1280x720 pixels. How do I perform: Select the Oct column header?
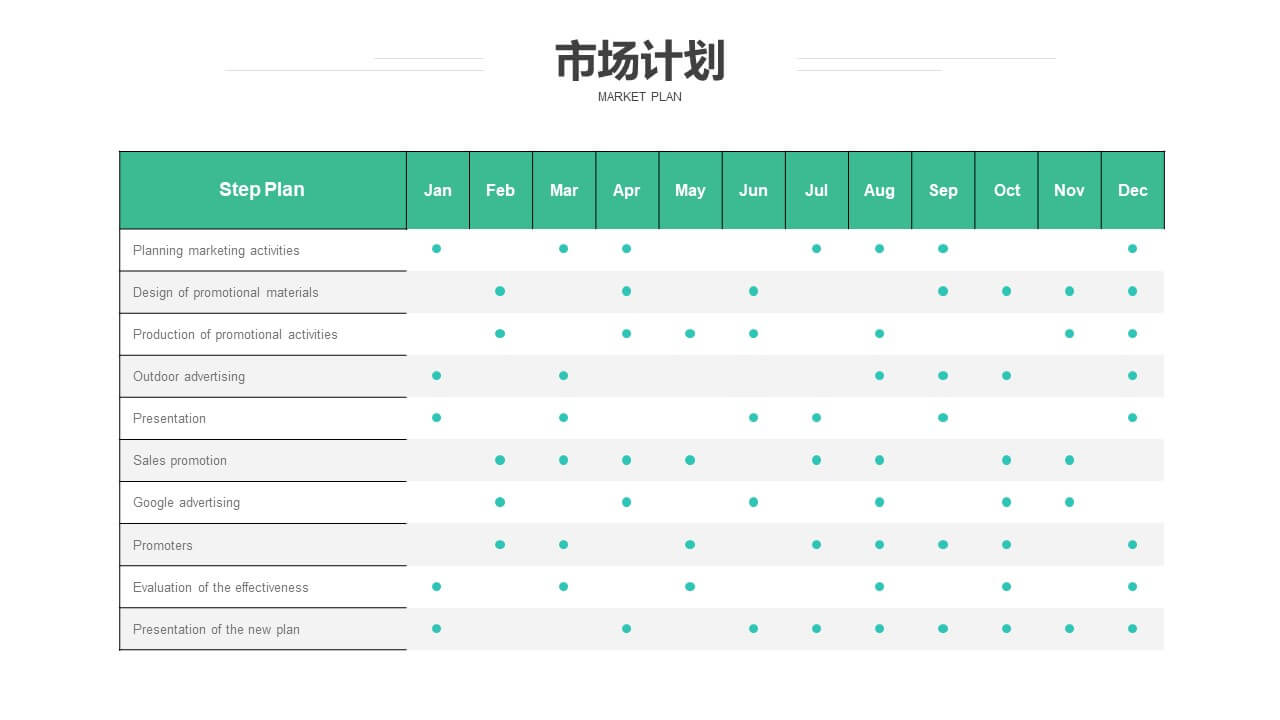1006,190
